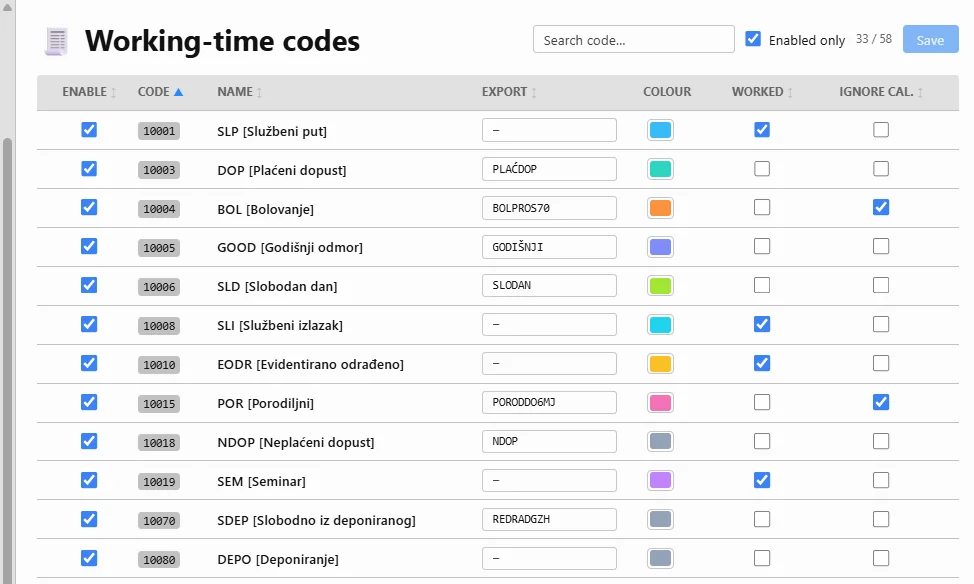Disable SDEP [Slobodno iz deponiranog] code
974x584 pixels.
click(89, 519)
